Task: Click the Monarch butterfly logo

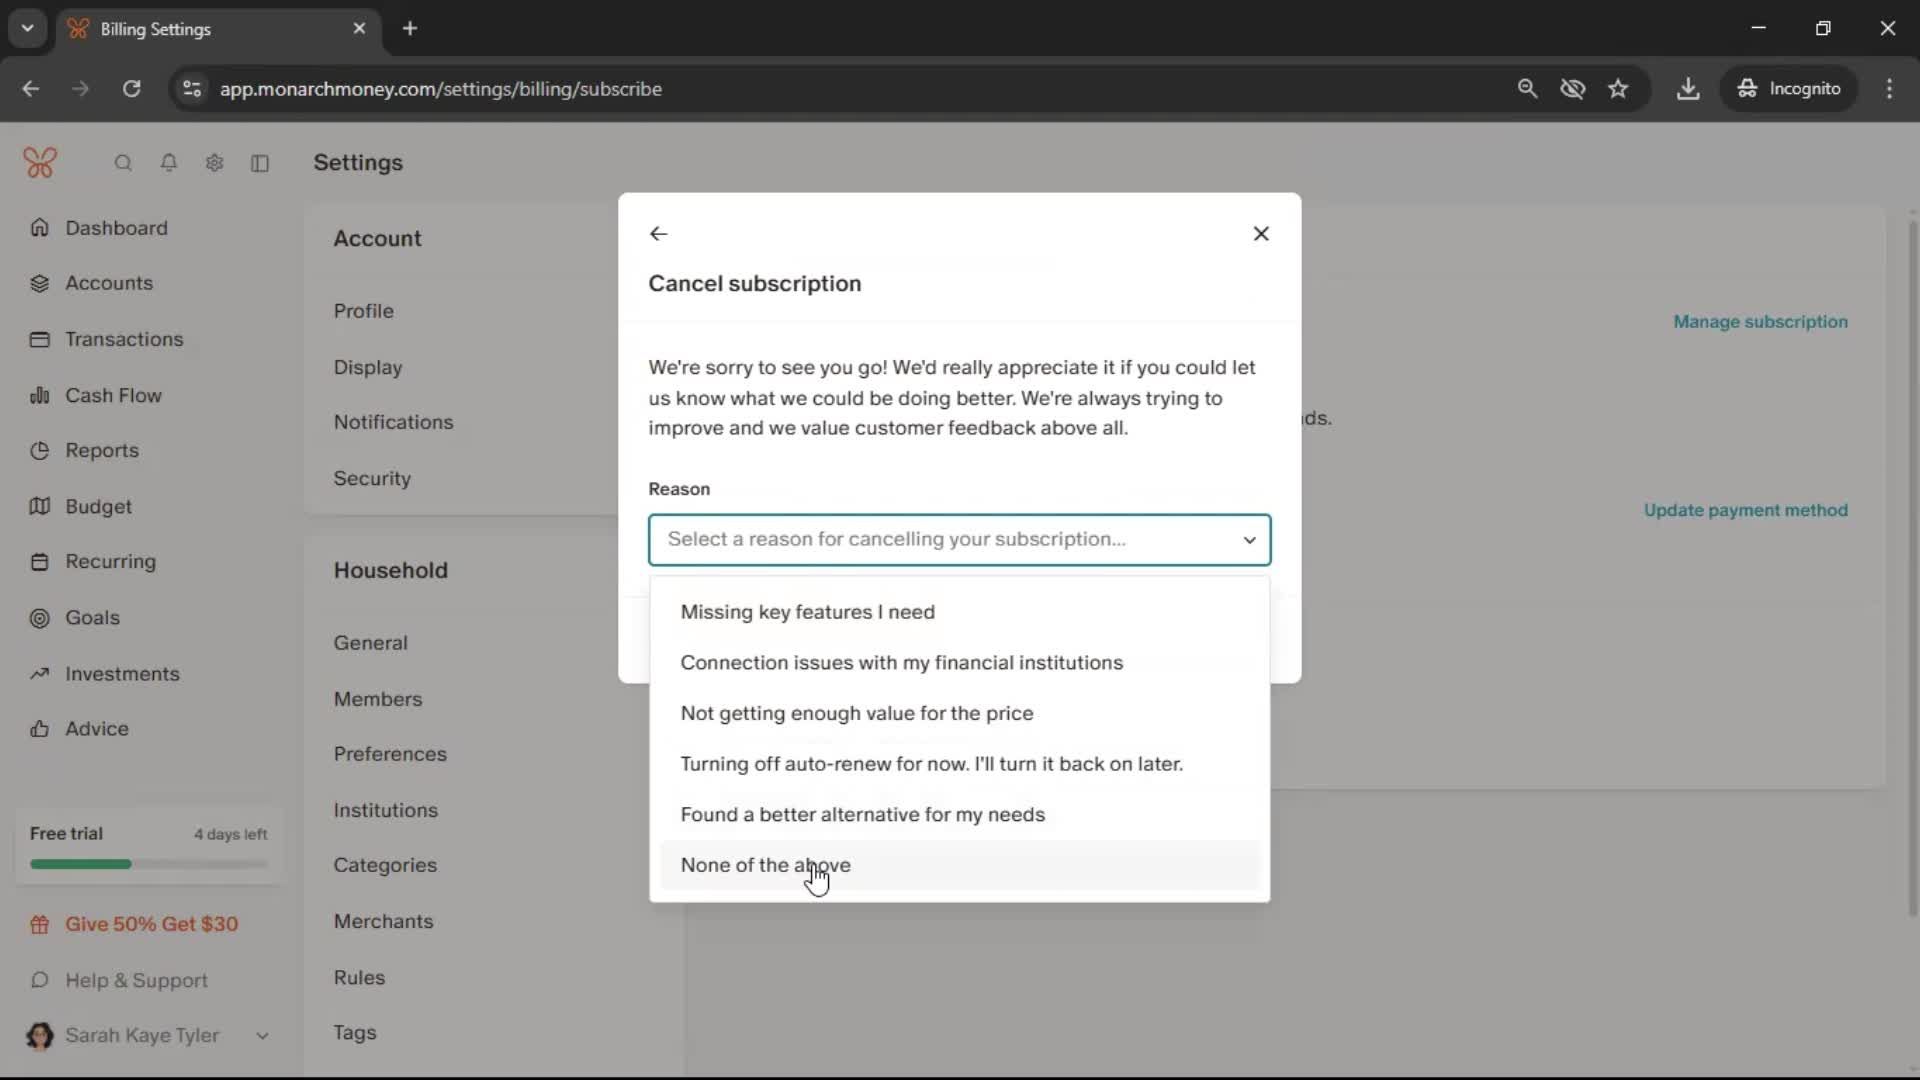Action: point(40,163)
